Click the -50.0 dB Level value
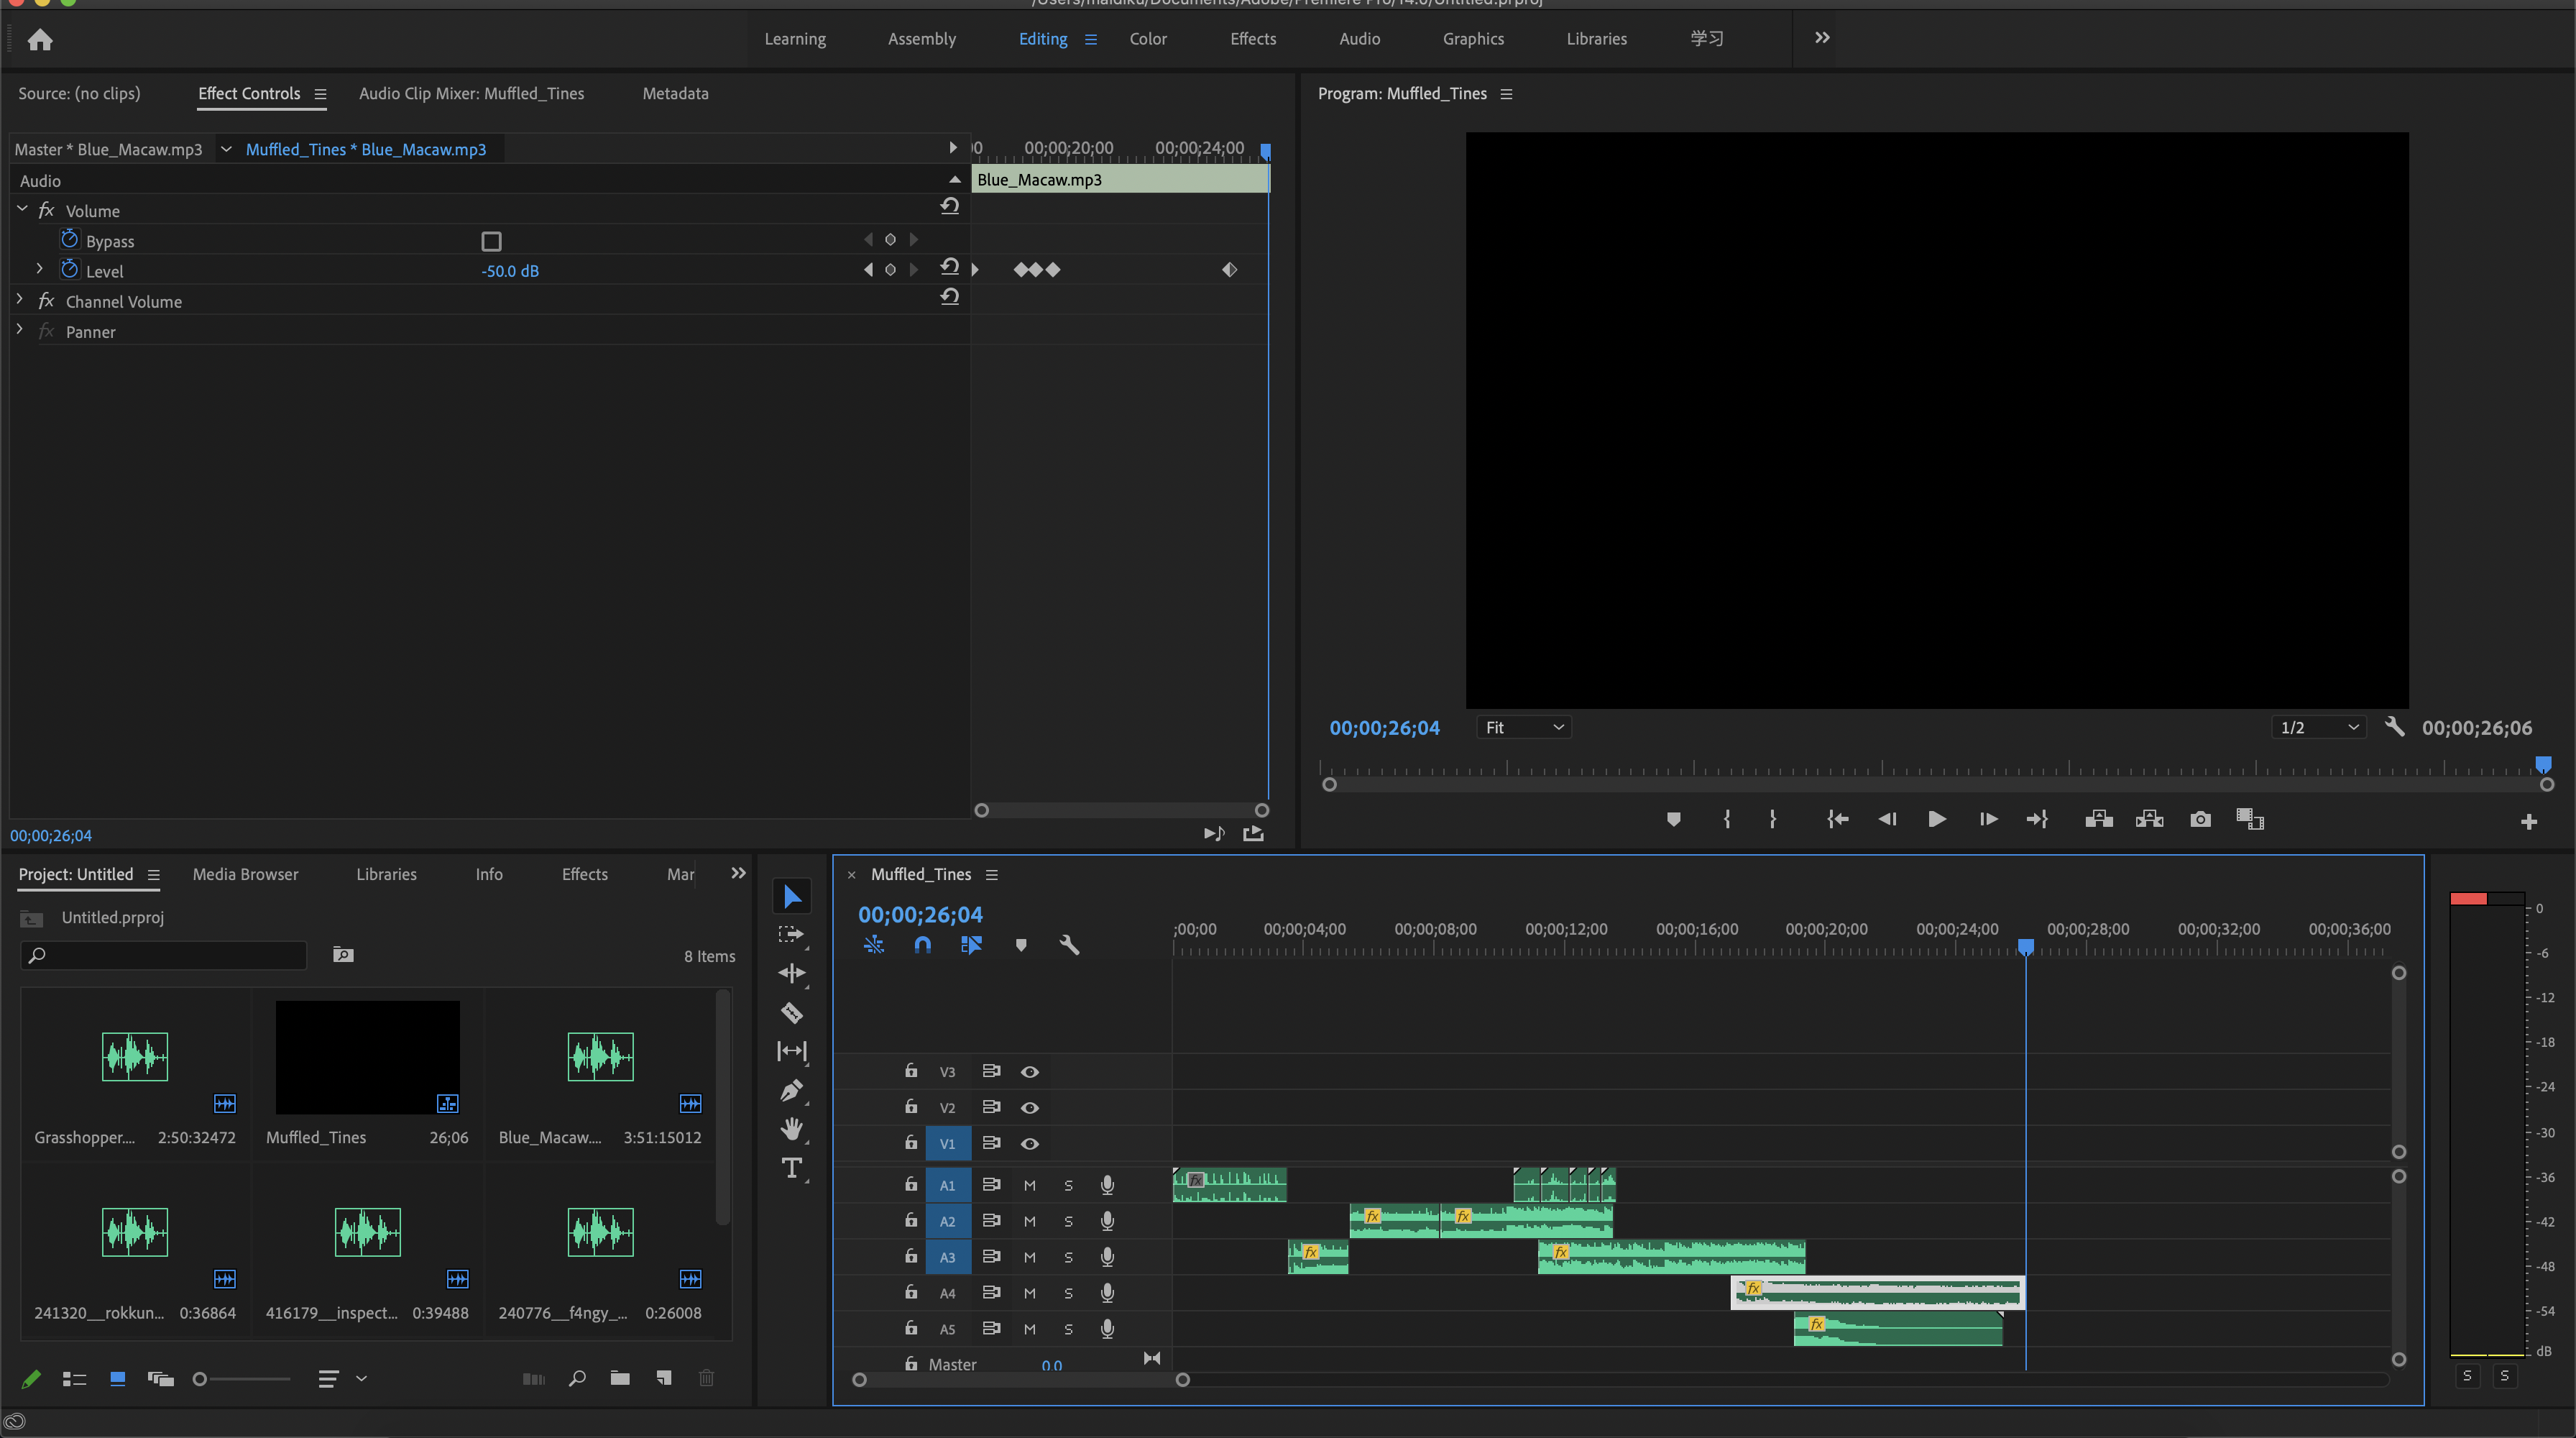 click(510, 271)
